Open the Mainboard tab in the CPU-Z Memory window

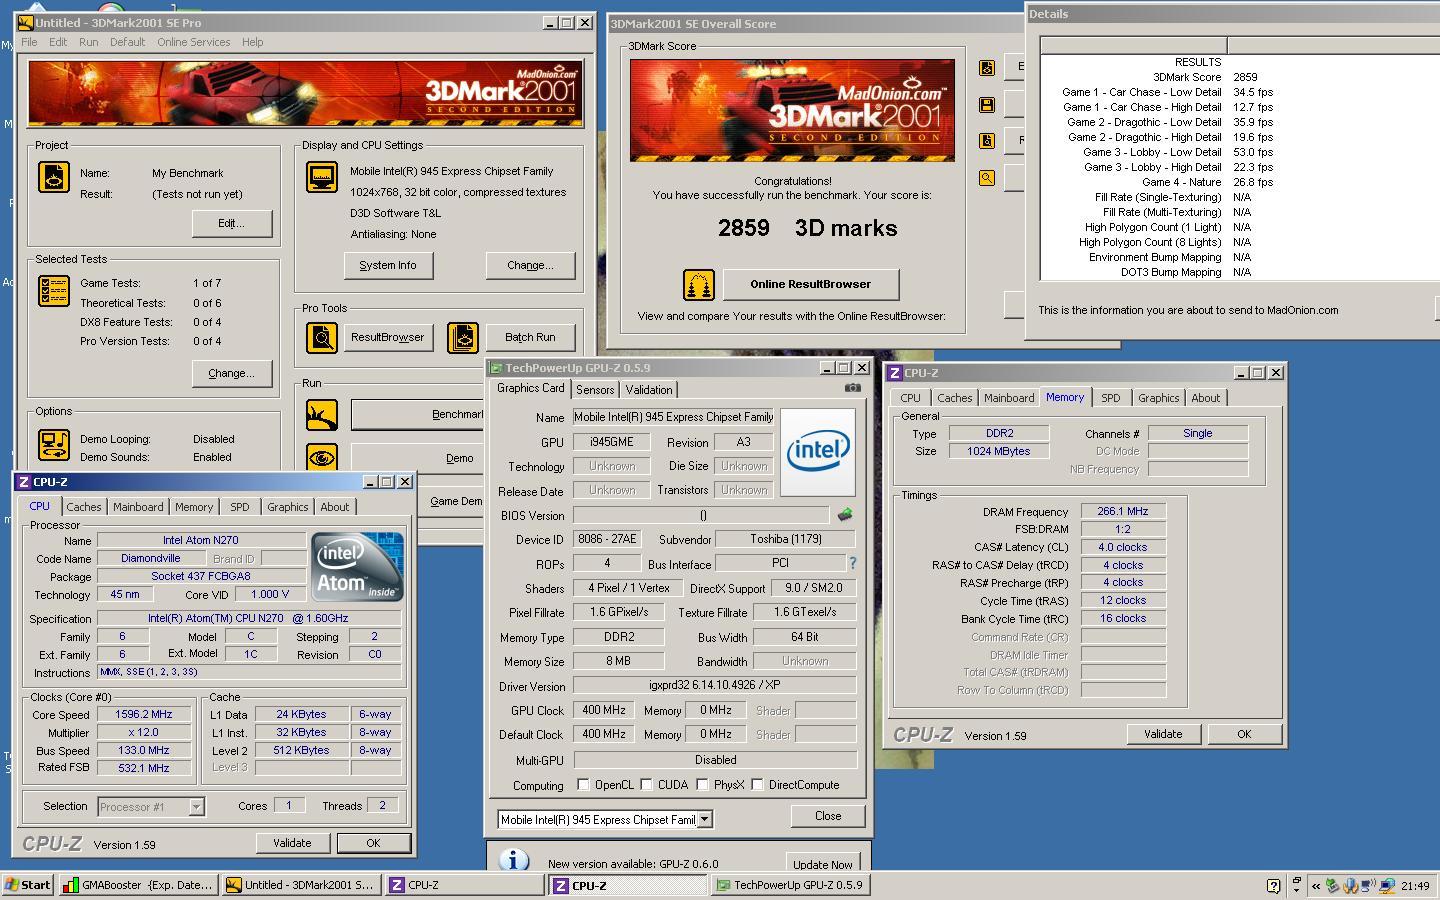(1009, 398)
